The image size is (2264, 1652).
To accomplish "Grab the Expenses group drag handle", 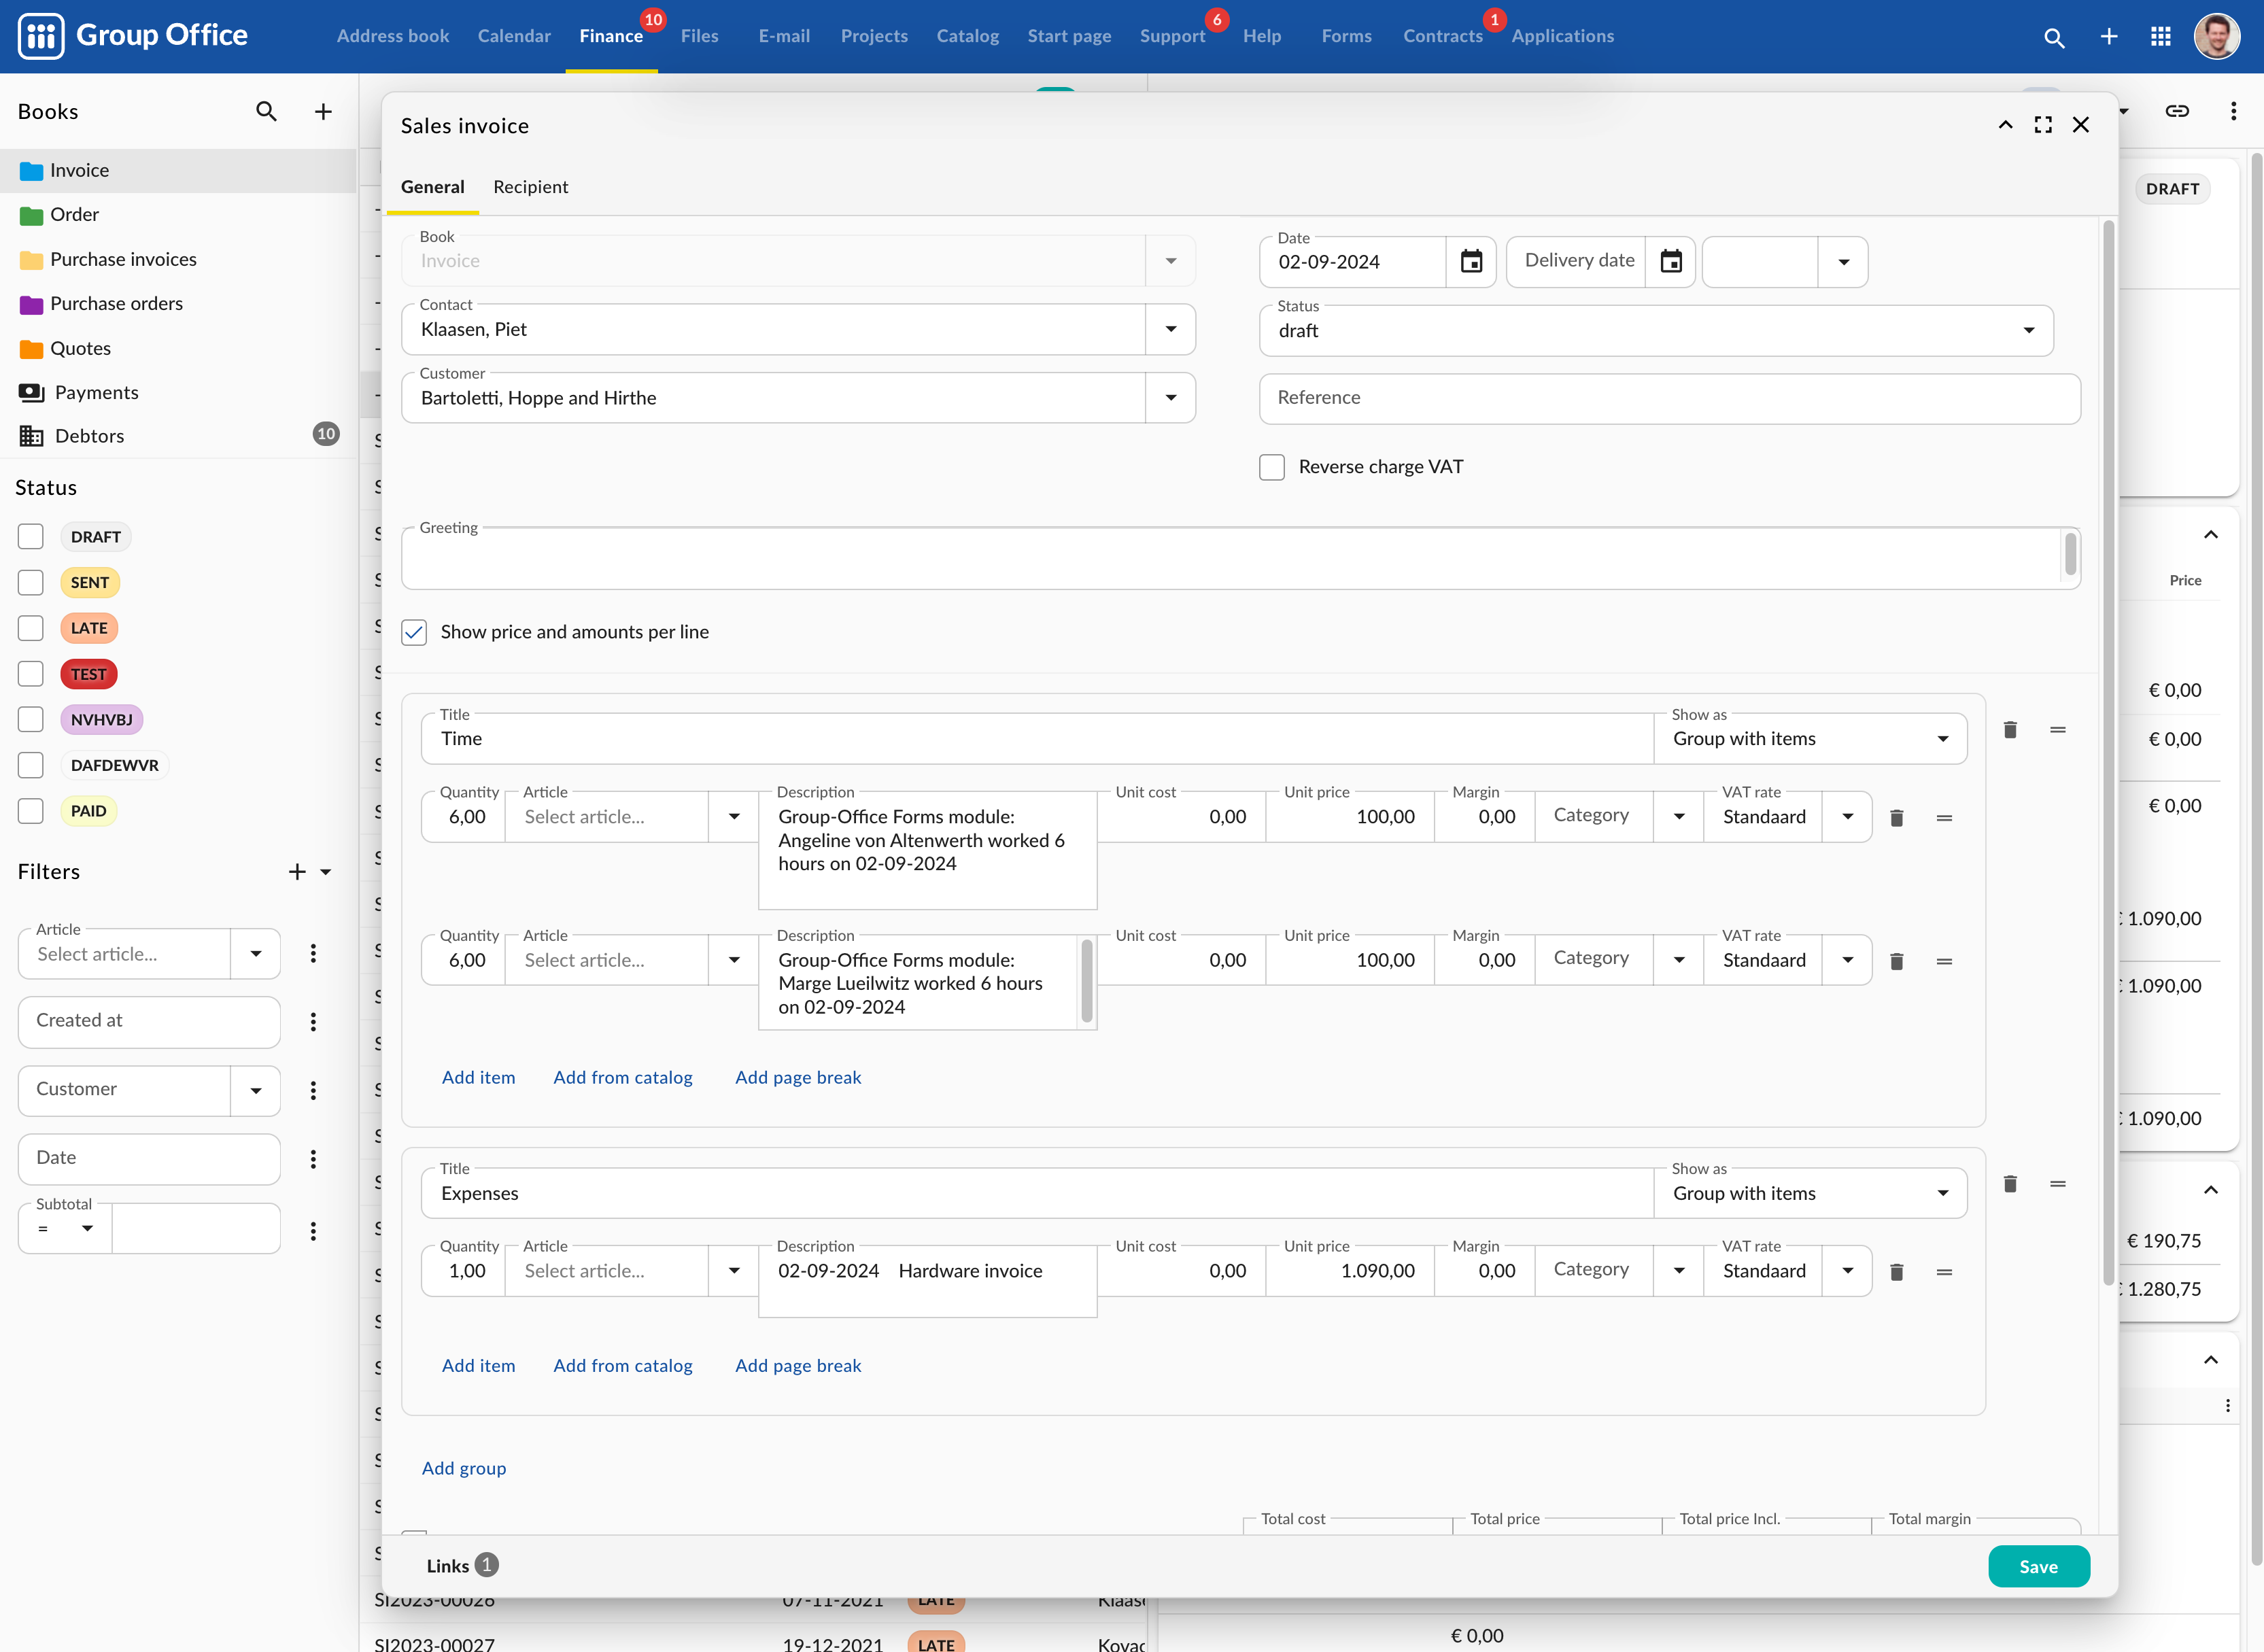I will (x=2058, y=1184).
